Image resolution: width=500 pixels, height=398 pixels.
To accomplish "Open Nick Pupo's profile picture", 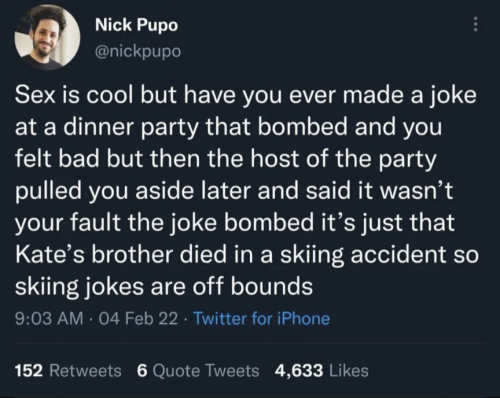I will point(47,37).
